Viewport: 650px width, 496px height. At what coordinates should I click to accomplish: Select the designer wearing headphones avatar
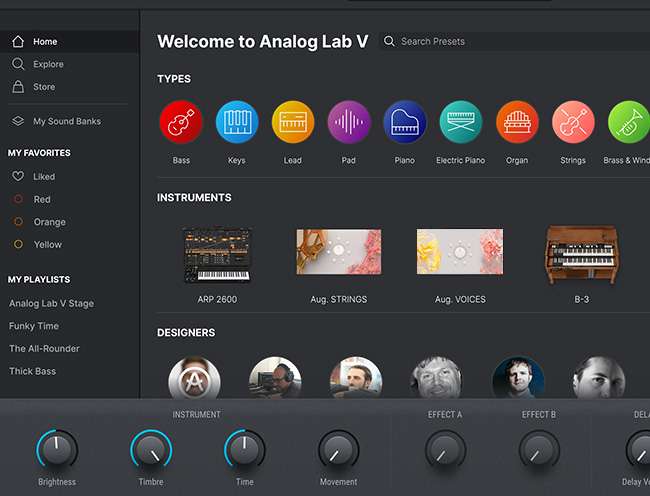tap(275, 378)
